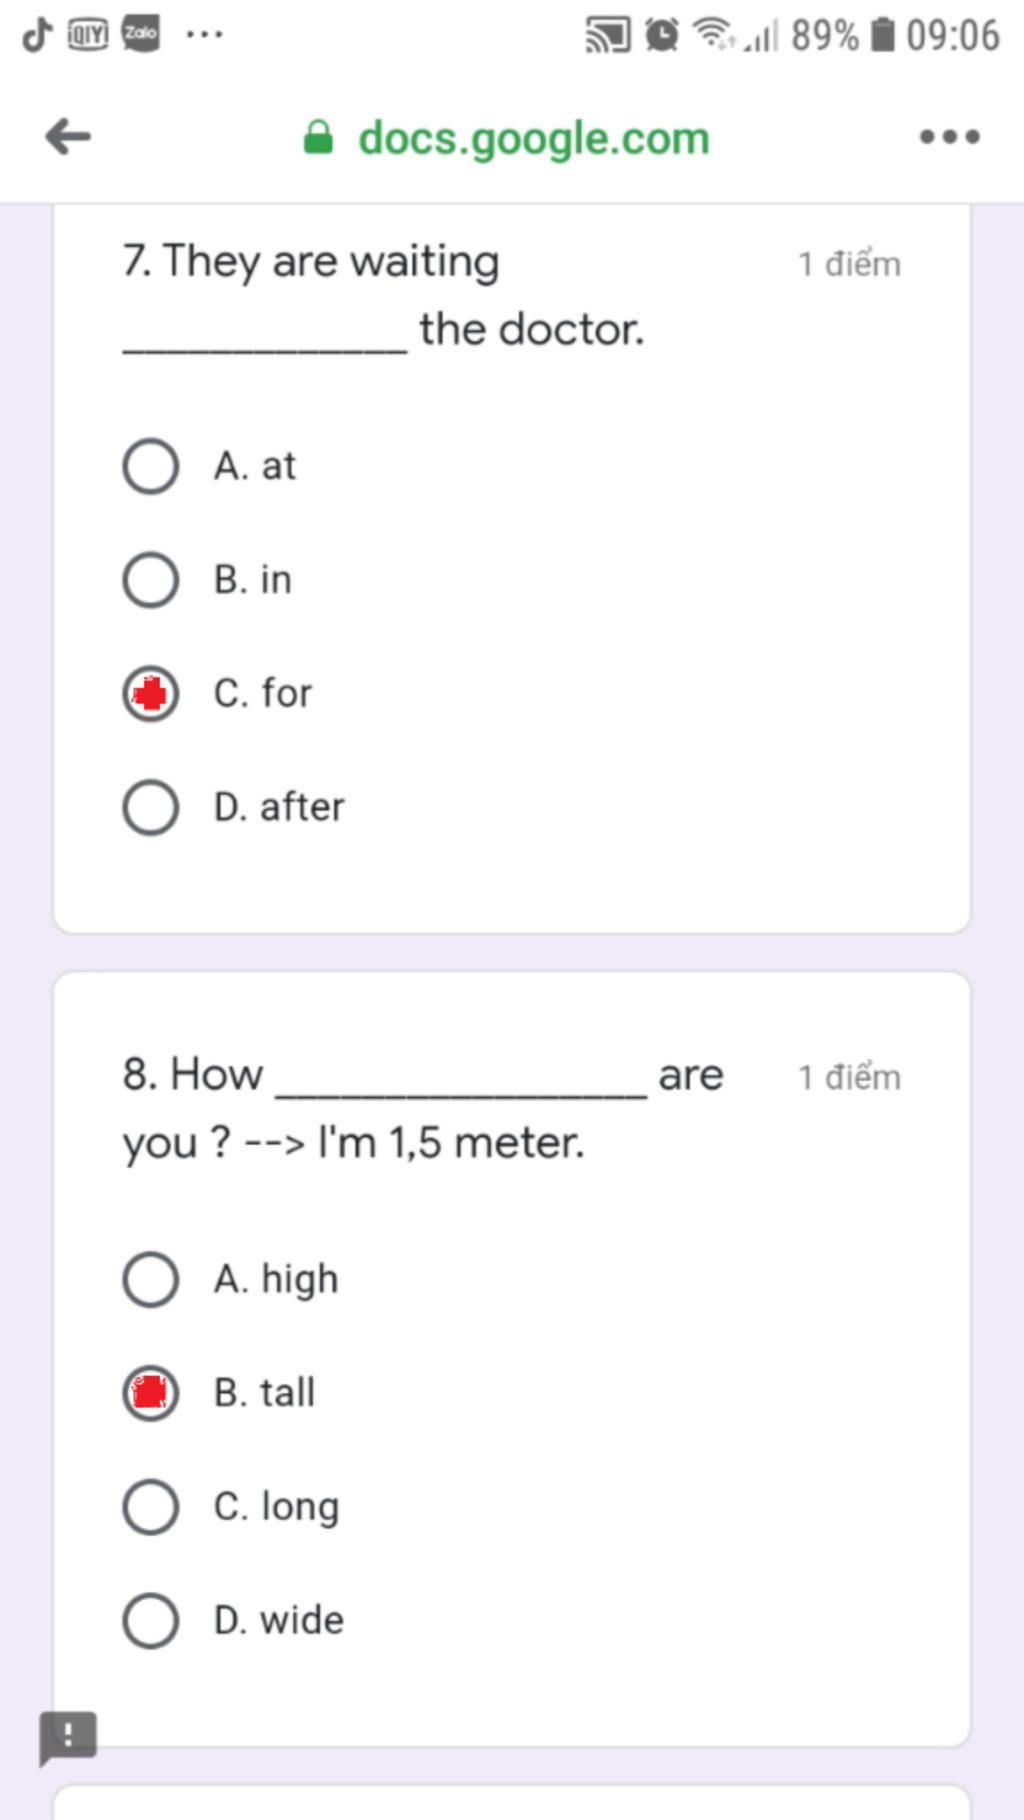The image size is (1024, 1820).
Task: Tap the docs.google.com address bar
Action: (x=534, y=138)
